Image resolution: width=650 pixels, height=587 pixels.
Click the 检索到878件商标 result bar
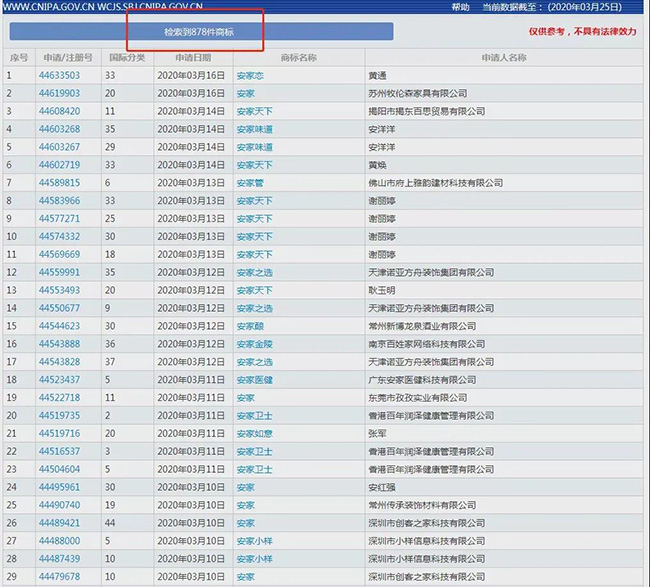[199, 32]
